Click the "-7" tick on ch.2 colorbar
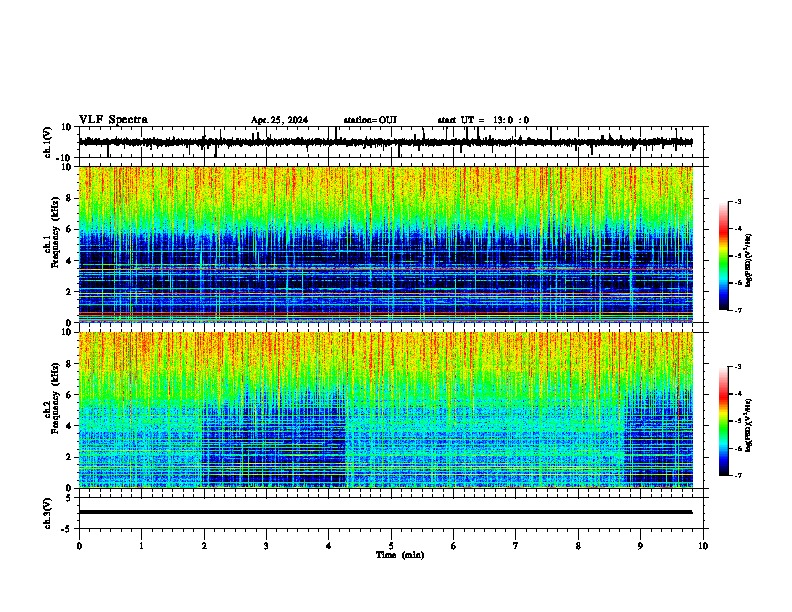Viewport: 792px width, 612px height. pyautogui.click(x=737, y=475)
